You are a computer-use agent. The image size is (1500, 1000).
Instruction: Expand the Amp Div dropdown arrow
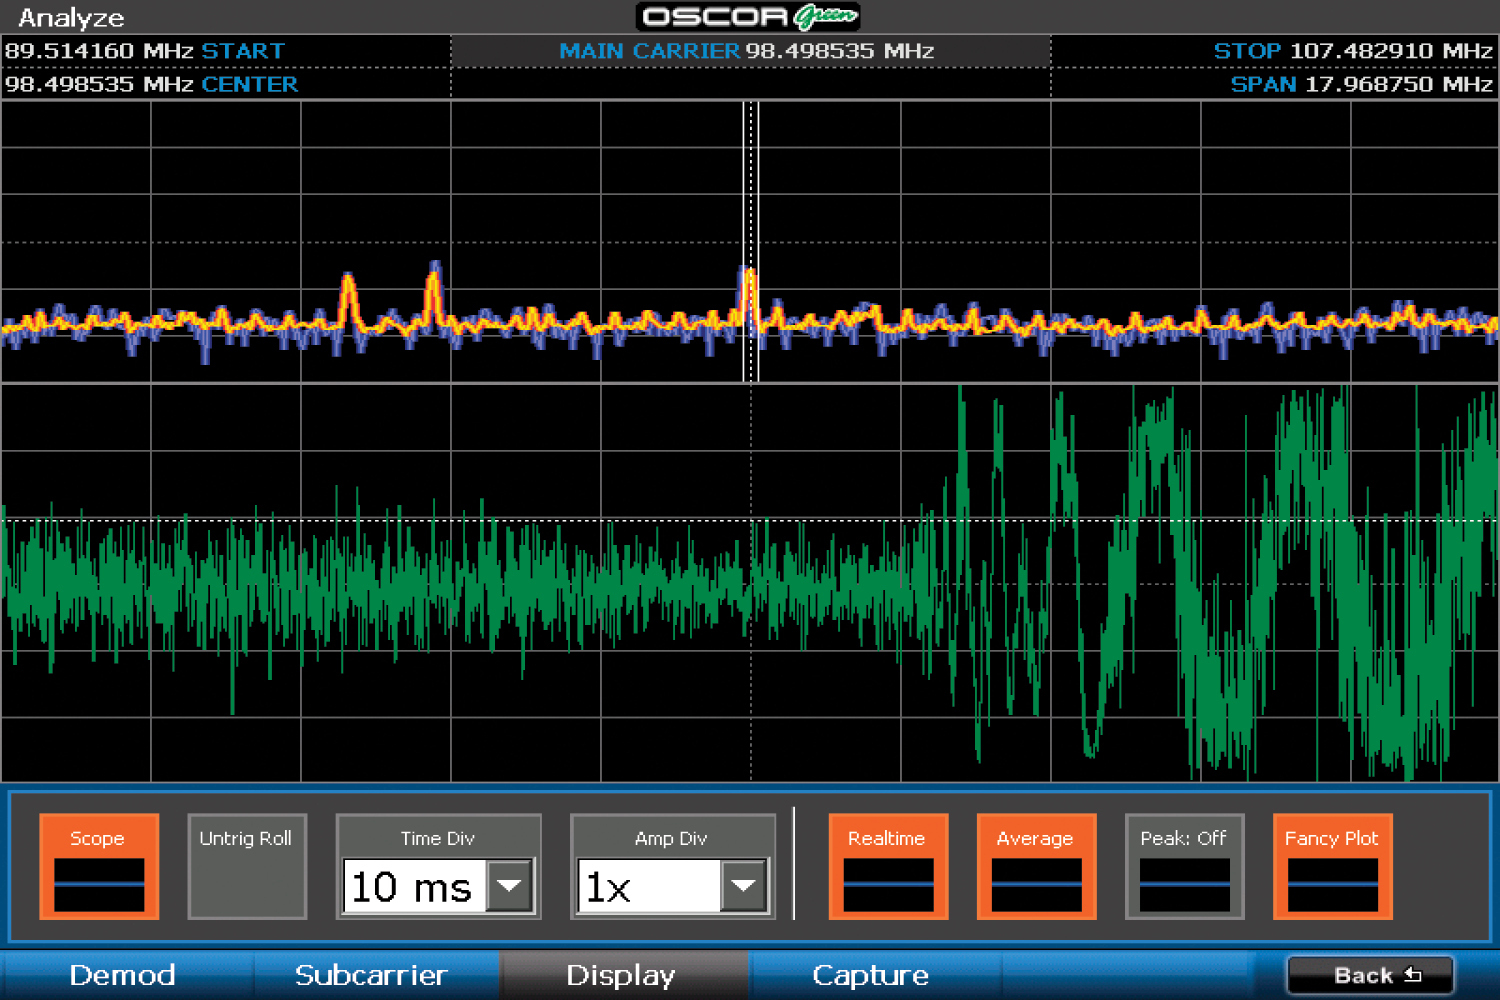click(744, 886)
